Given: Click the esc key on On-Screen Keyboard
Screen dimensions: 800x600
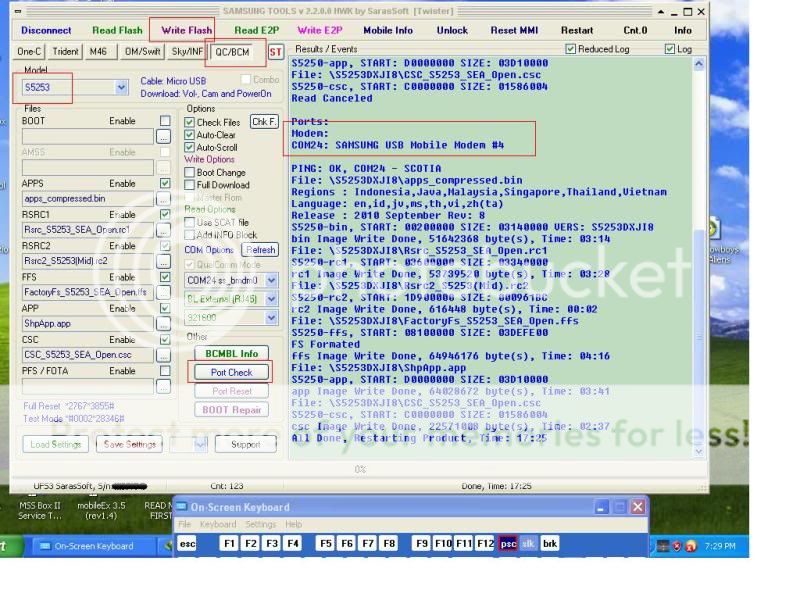Looking at the screenshot, I should point(187,543).
